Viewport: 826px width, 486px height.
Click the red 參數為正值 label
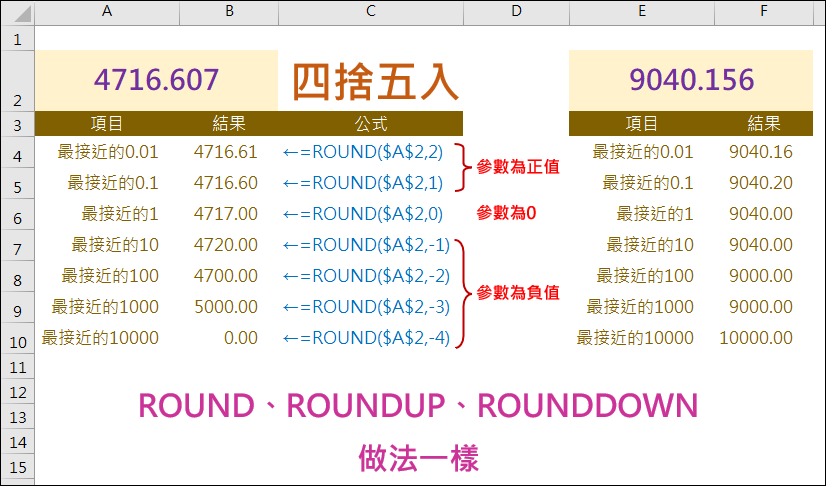click(517, 167)
